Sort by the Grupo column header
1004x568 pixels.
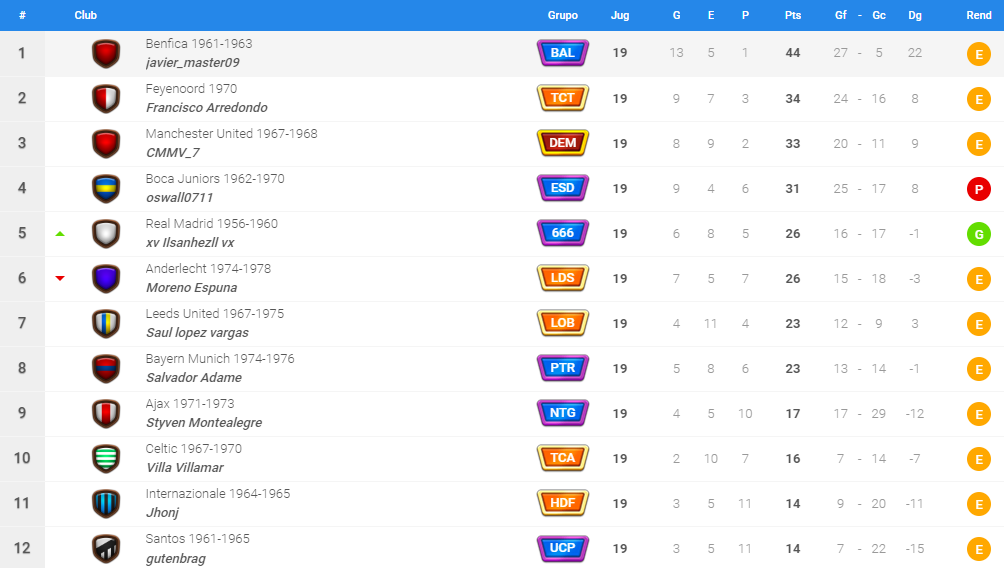[x=563, y=15]
